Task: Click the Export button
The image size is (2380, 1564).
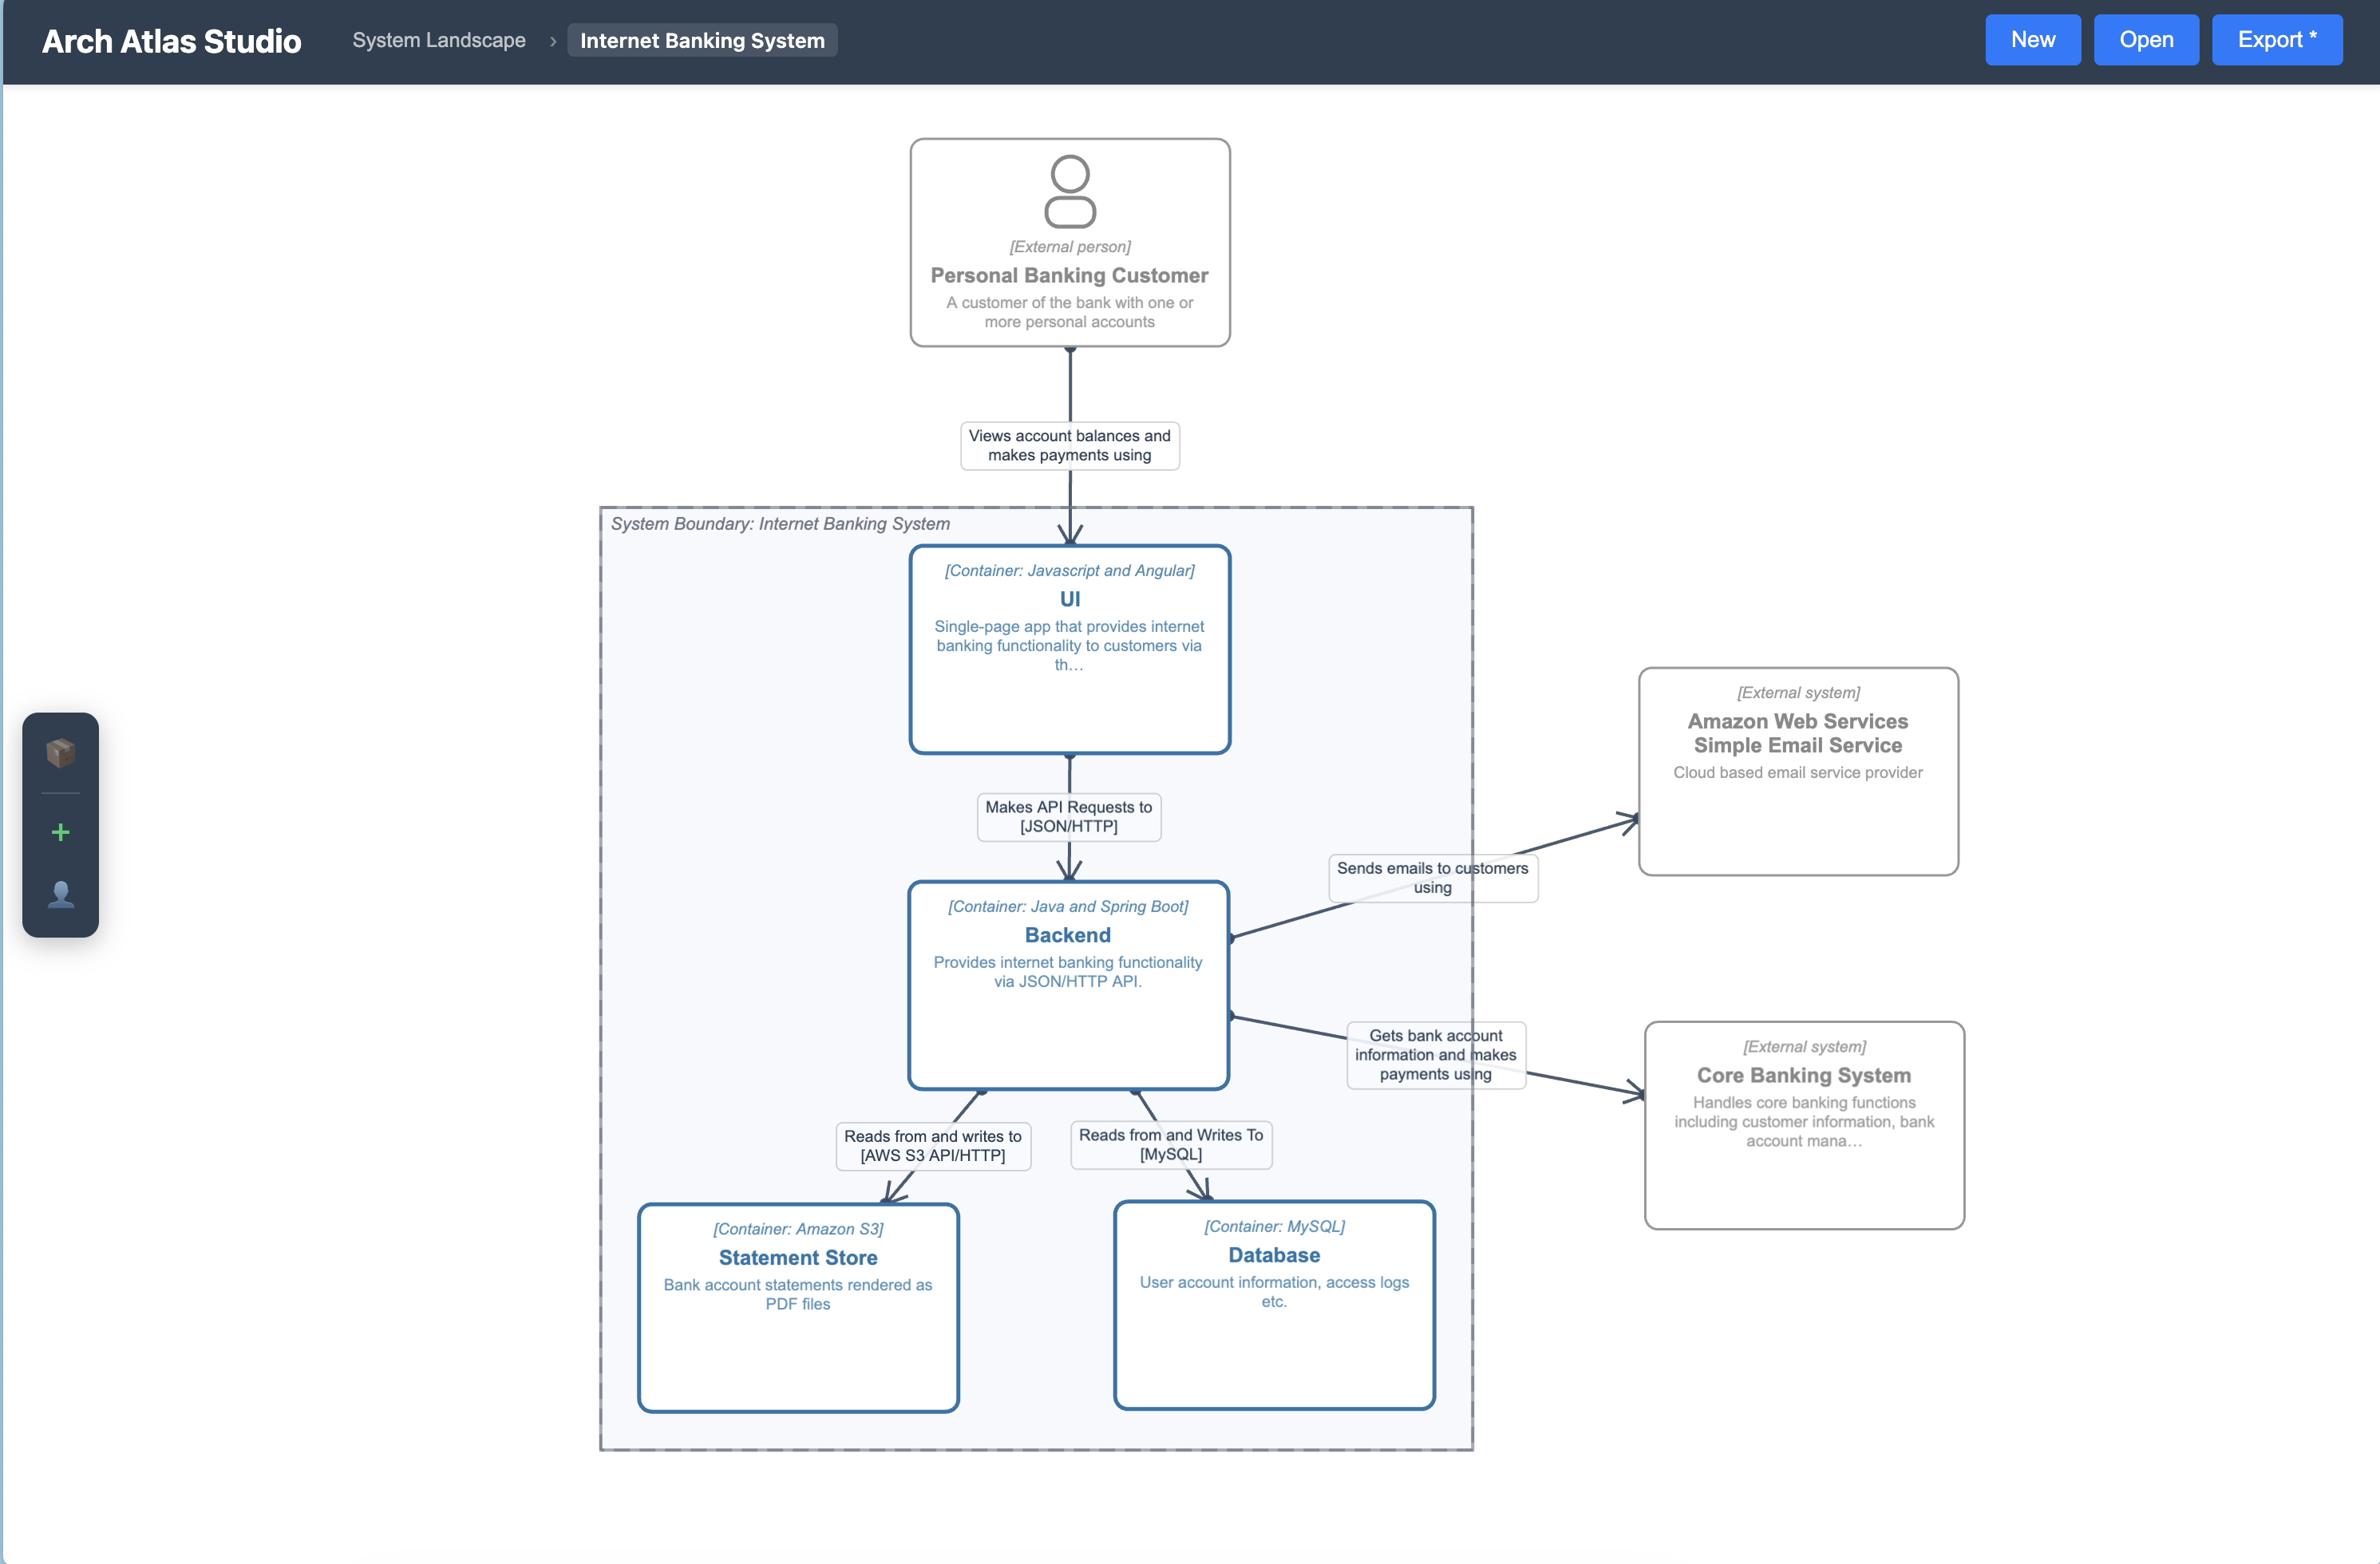Action: (x=2276, y=40)
